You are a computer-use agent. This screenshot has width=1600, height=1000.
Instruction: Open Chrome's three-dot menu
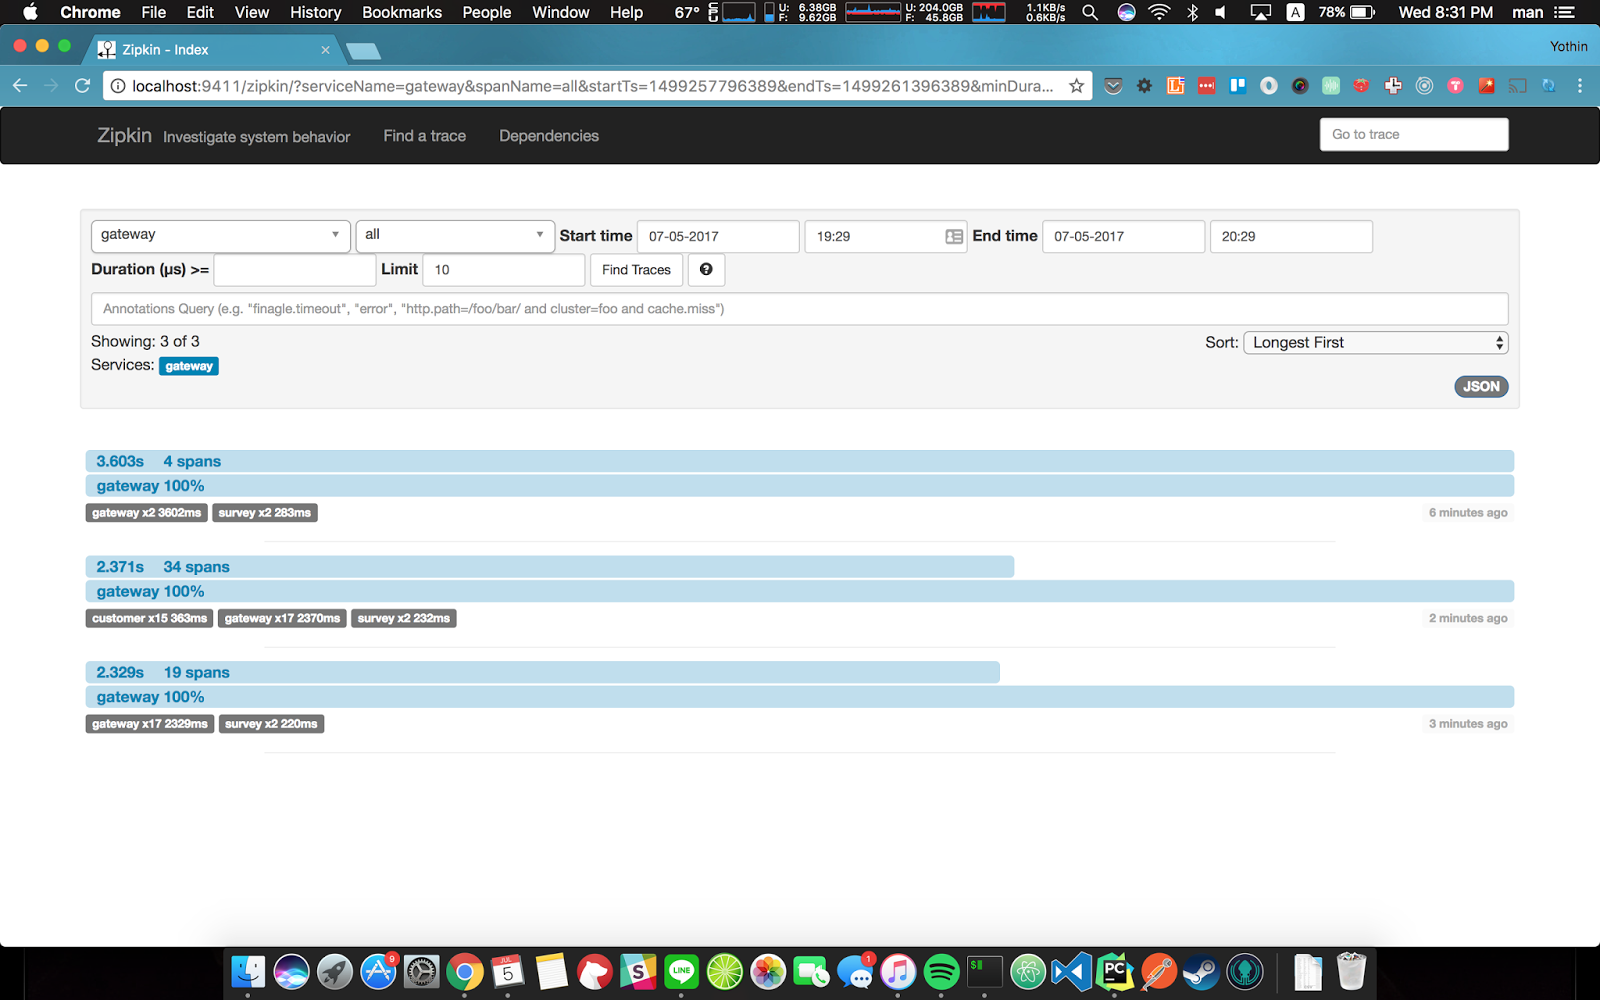(x=1580, y=86)
